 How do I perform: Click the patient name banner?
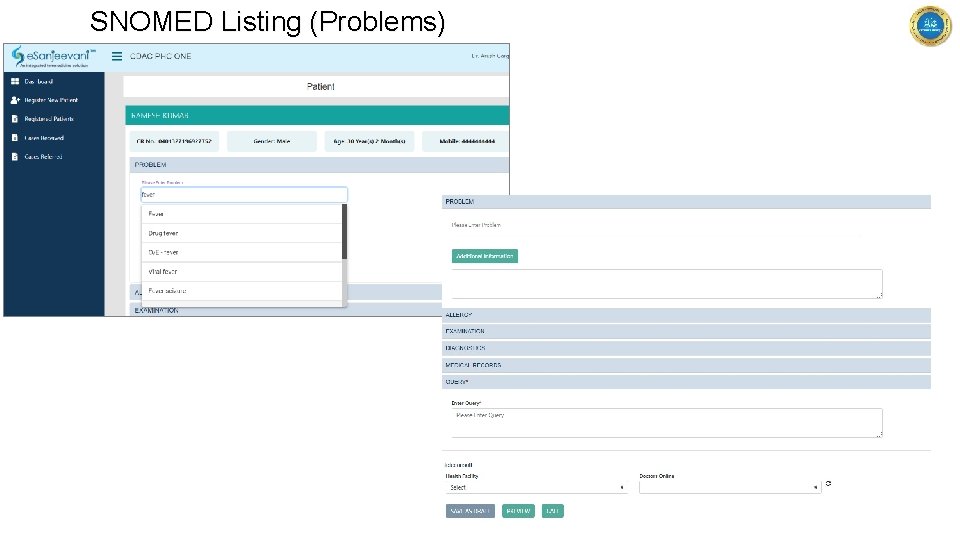(317, 115)
